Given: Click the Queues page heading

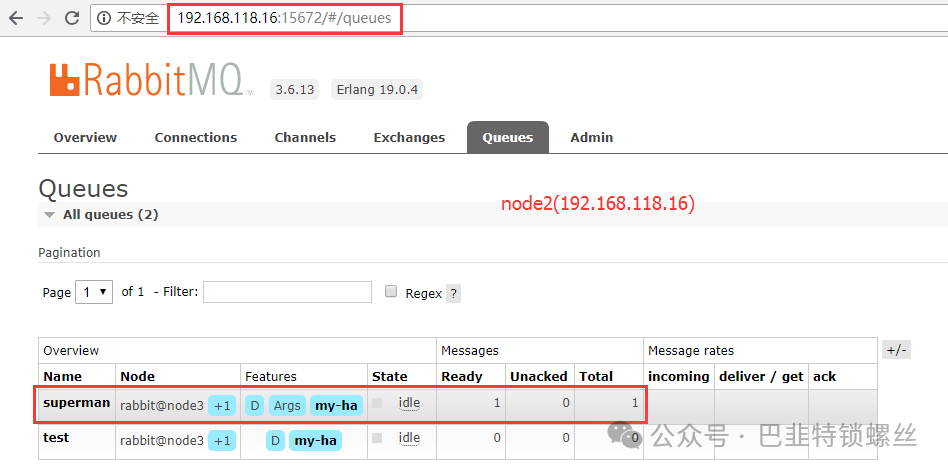Looking at the screenshot, I should 83,189.
